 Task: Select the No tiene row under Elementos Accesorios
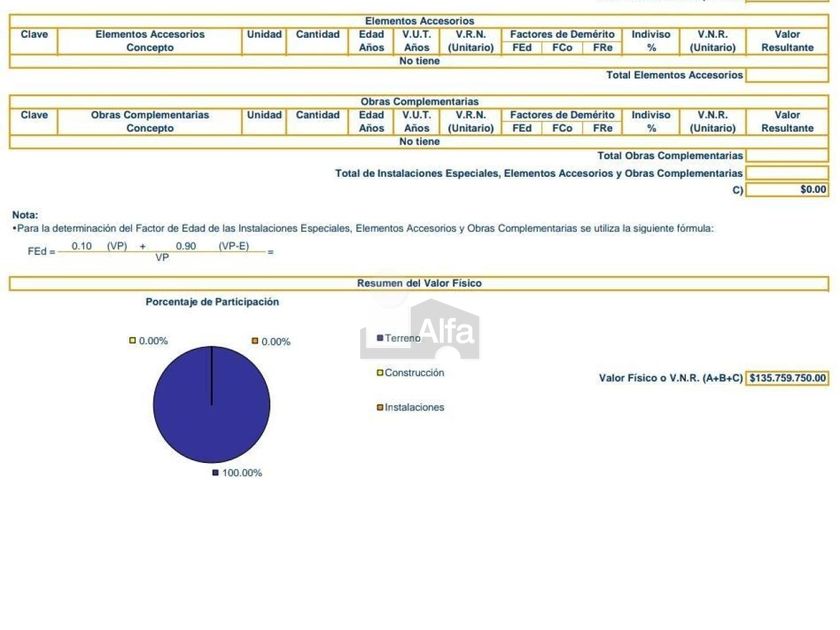[x=419, y=61]
